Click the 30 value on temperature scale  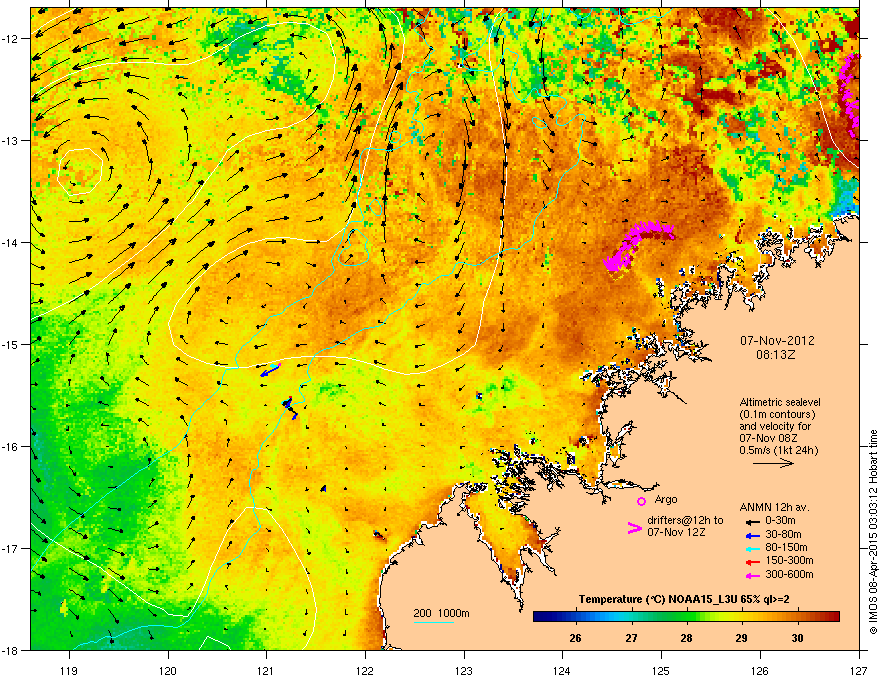pos(797,638)
